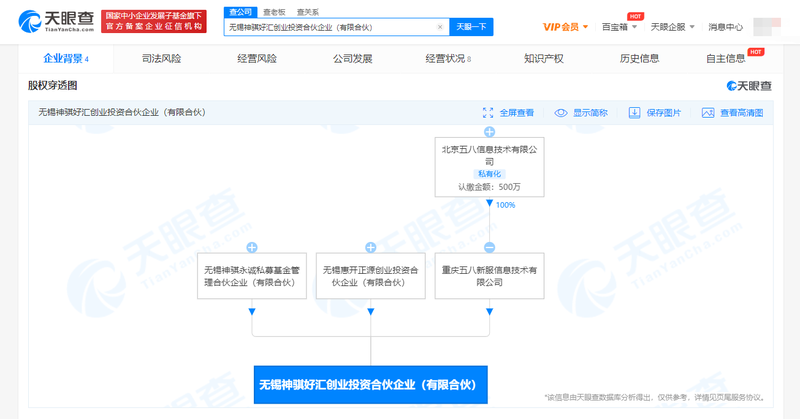Click the blurred user avatar
The width and height of the screenshot is (800, 419).
pos(767,27)
